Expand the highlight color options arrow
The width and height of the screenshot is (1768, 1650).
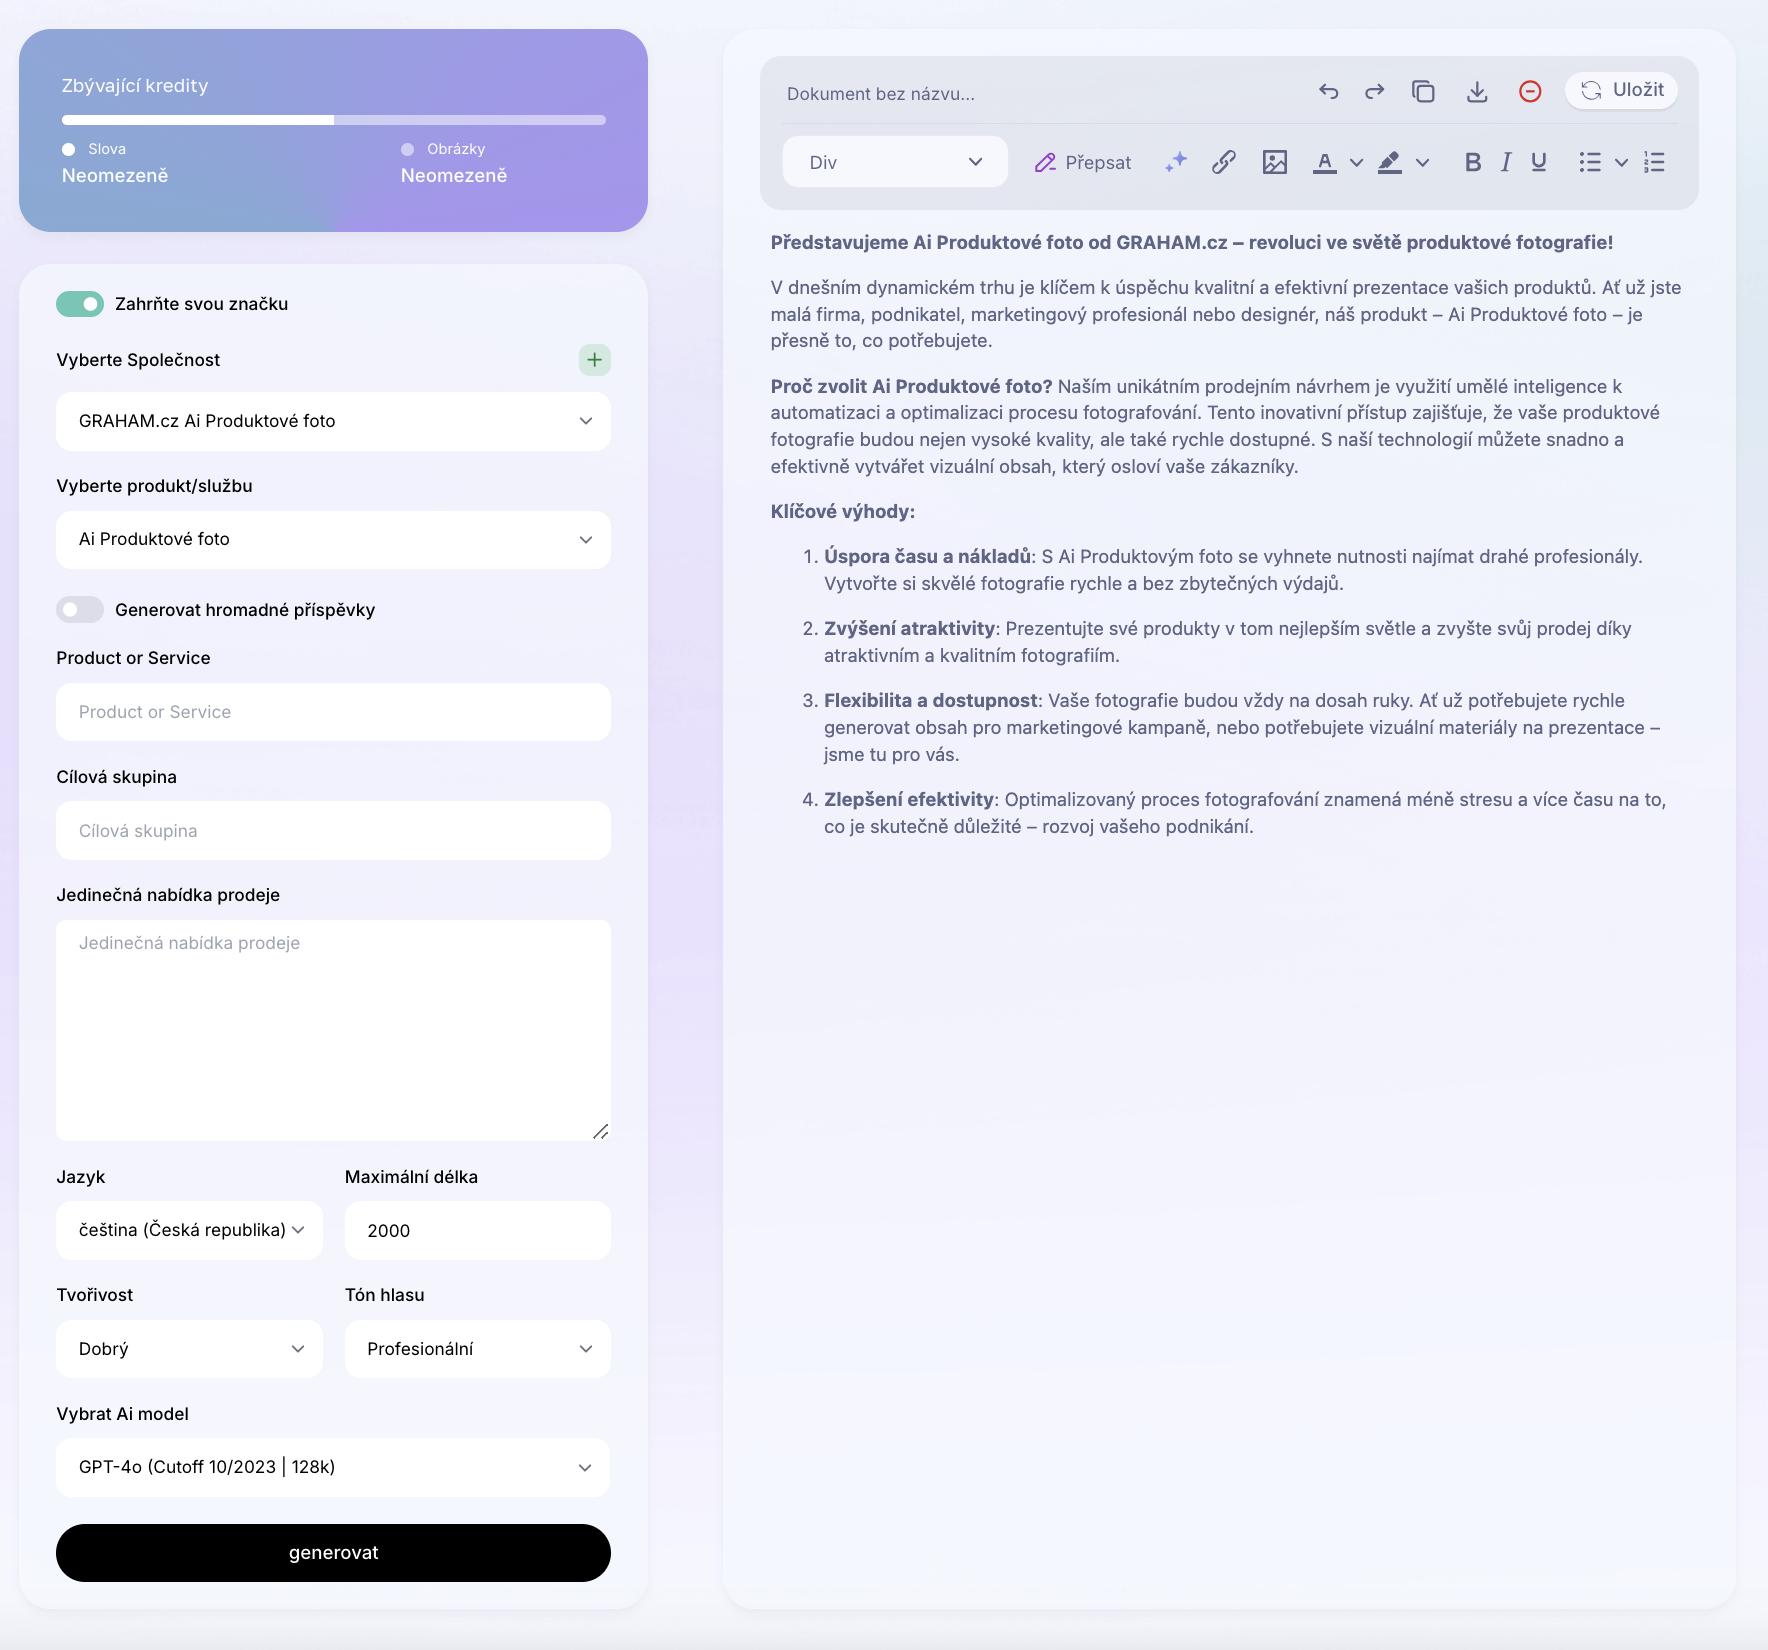1422,162
